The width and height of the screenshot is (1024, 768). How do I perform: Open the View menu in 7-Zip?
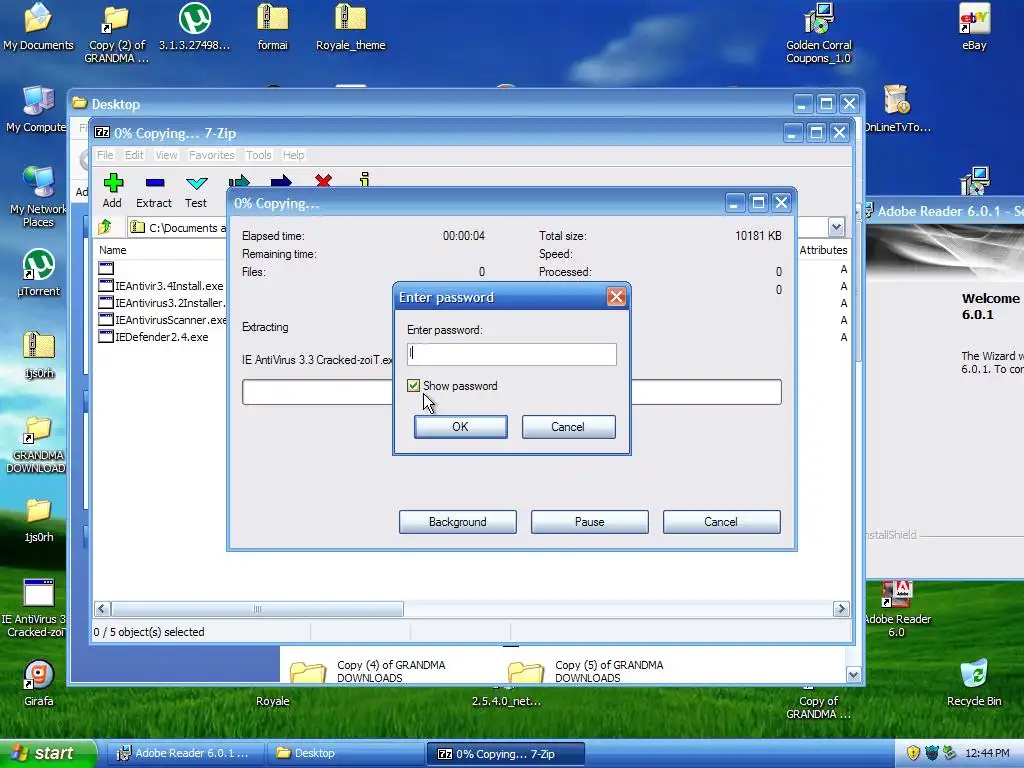[166, 155]
